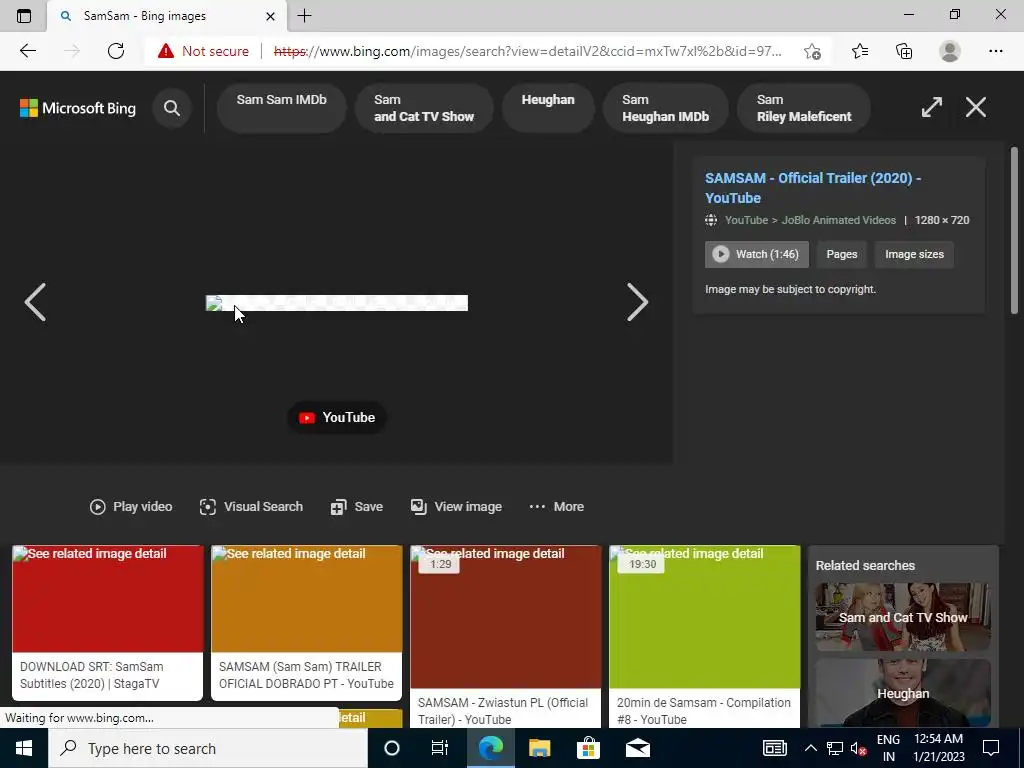Open File Explorer from taskbar
Image resolution: width=1024 pixels, height=768 pixels.
coord(539,748)
